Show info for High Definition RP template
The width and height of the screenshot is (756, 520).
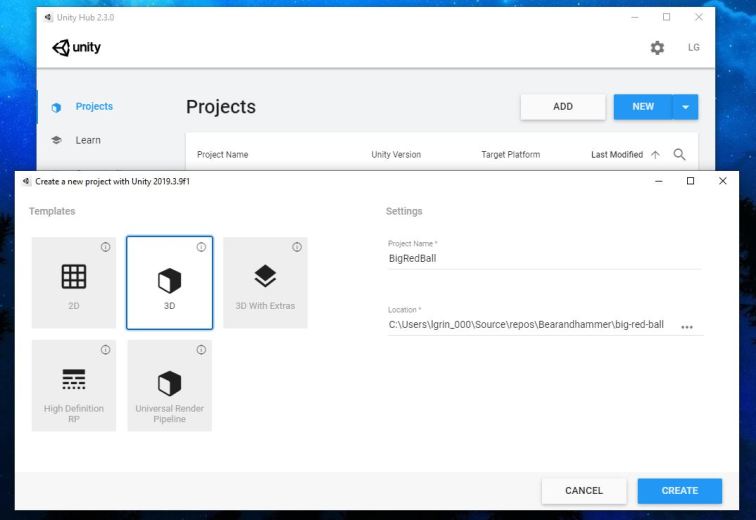(106, 350)
